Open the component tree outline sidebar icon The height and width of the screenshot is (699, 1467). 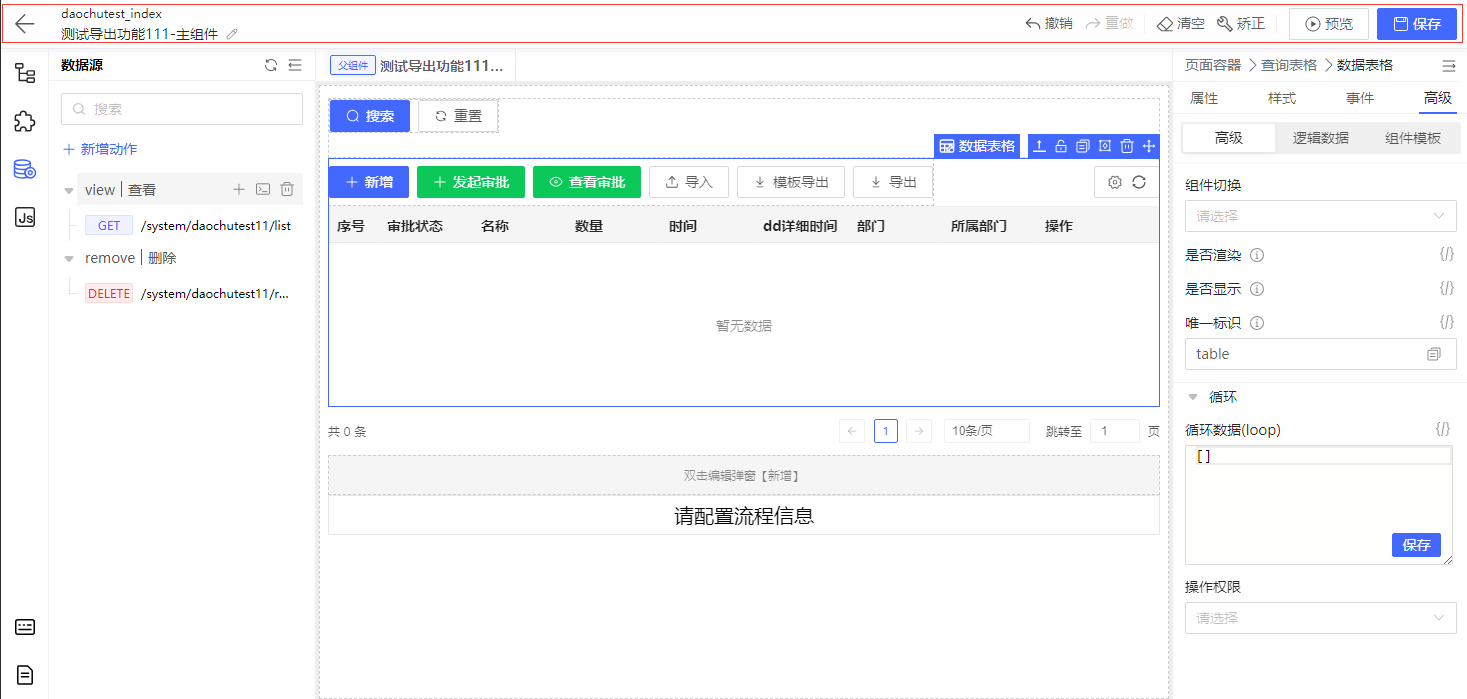tap(25, 72)
